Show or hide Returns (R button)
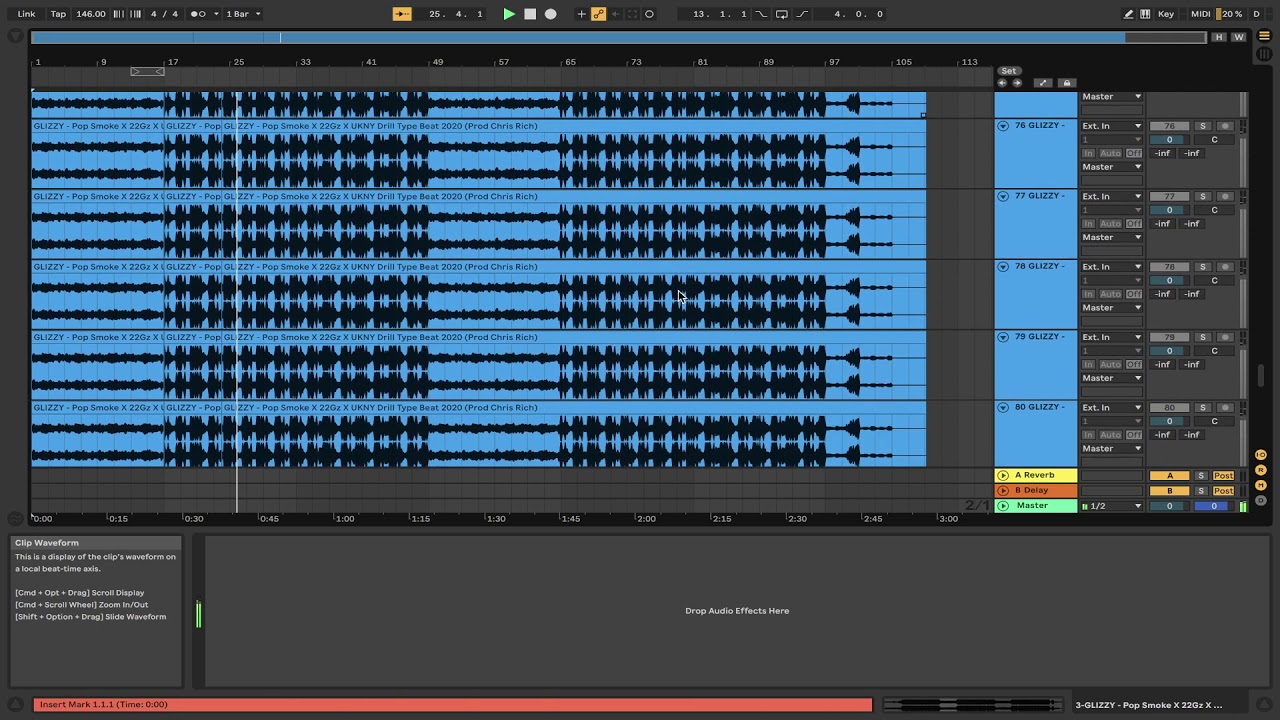 point(1261,470)
